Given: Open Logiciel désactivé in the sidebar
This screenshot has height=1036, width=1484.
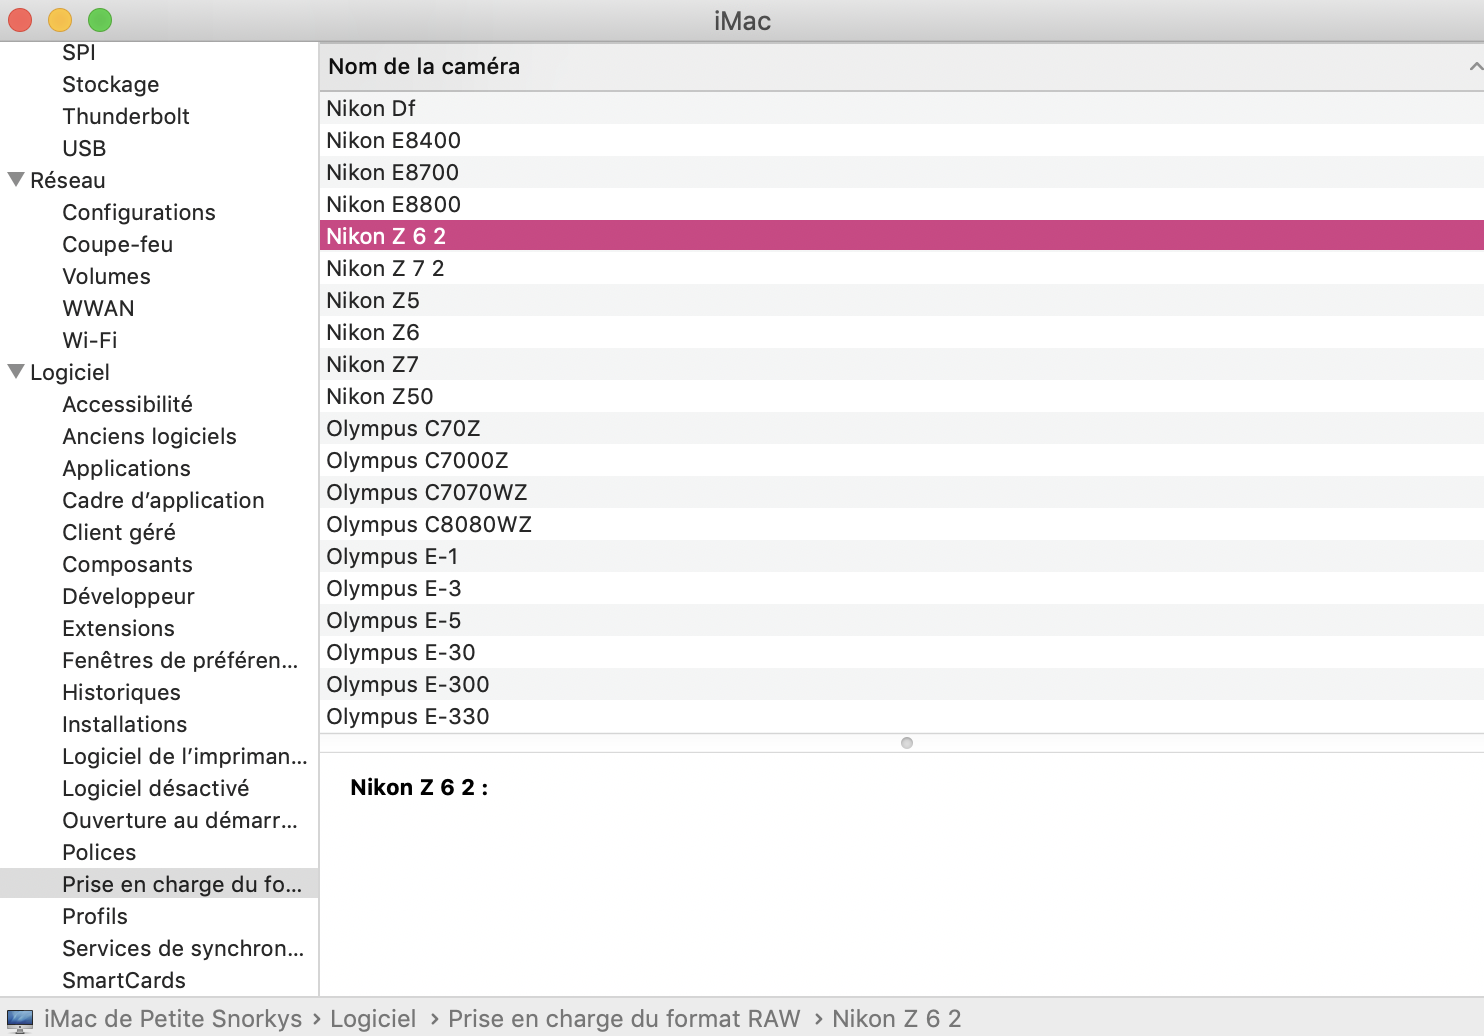Looking at the screenshot, I should [156, 788].
